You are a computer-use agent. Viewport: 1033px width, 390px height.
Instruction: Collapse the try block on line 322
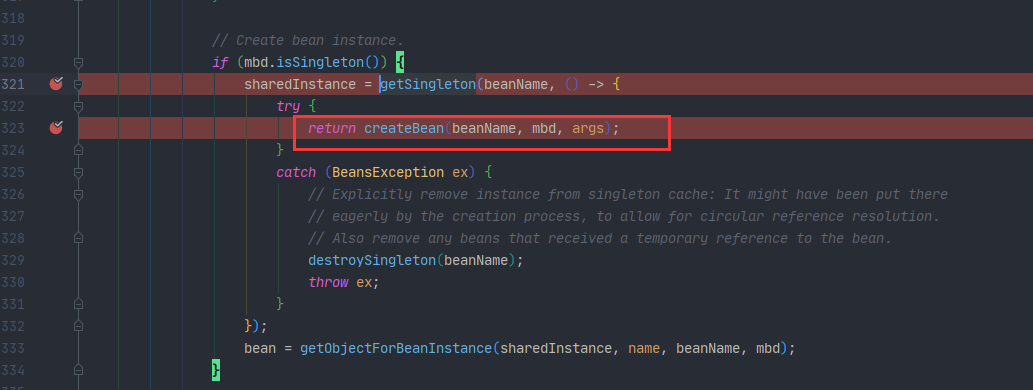(x=78, y=106)
